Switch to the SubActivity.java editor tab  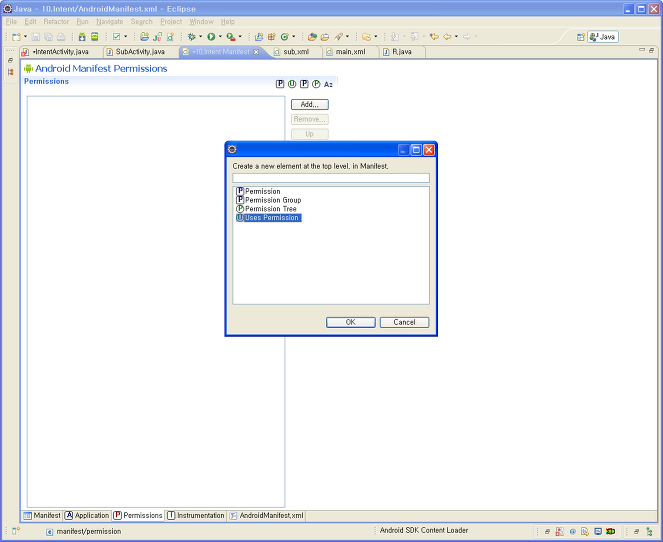(x=140, y=52)
